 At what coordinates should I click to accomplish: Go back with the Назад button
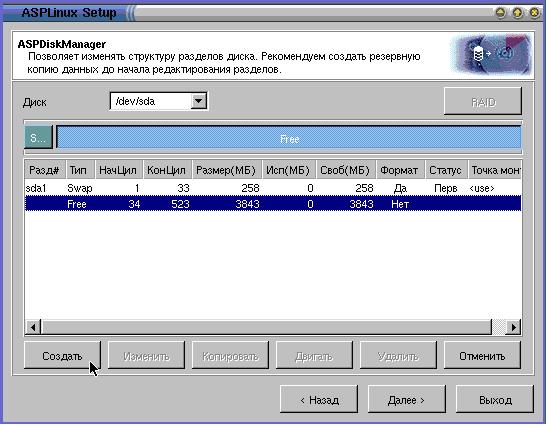319,399
